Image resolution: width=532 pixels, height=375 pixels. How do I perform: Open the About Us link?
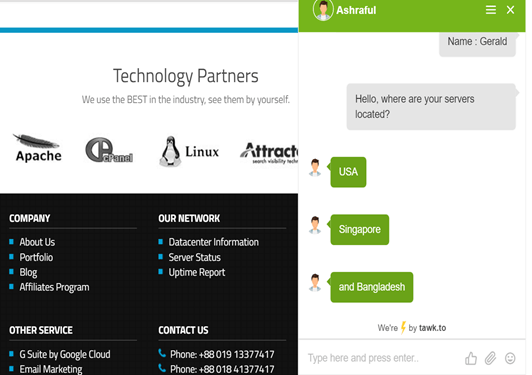pyautogui.click(x=37, y=242)
